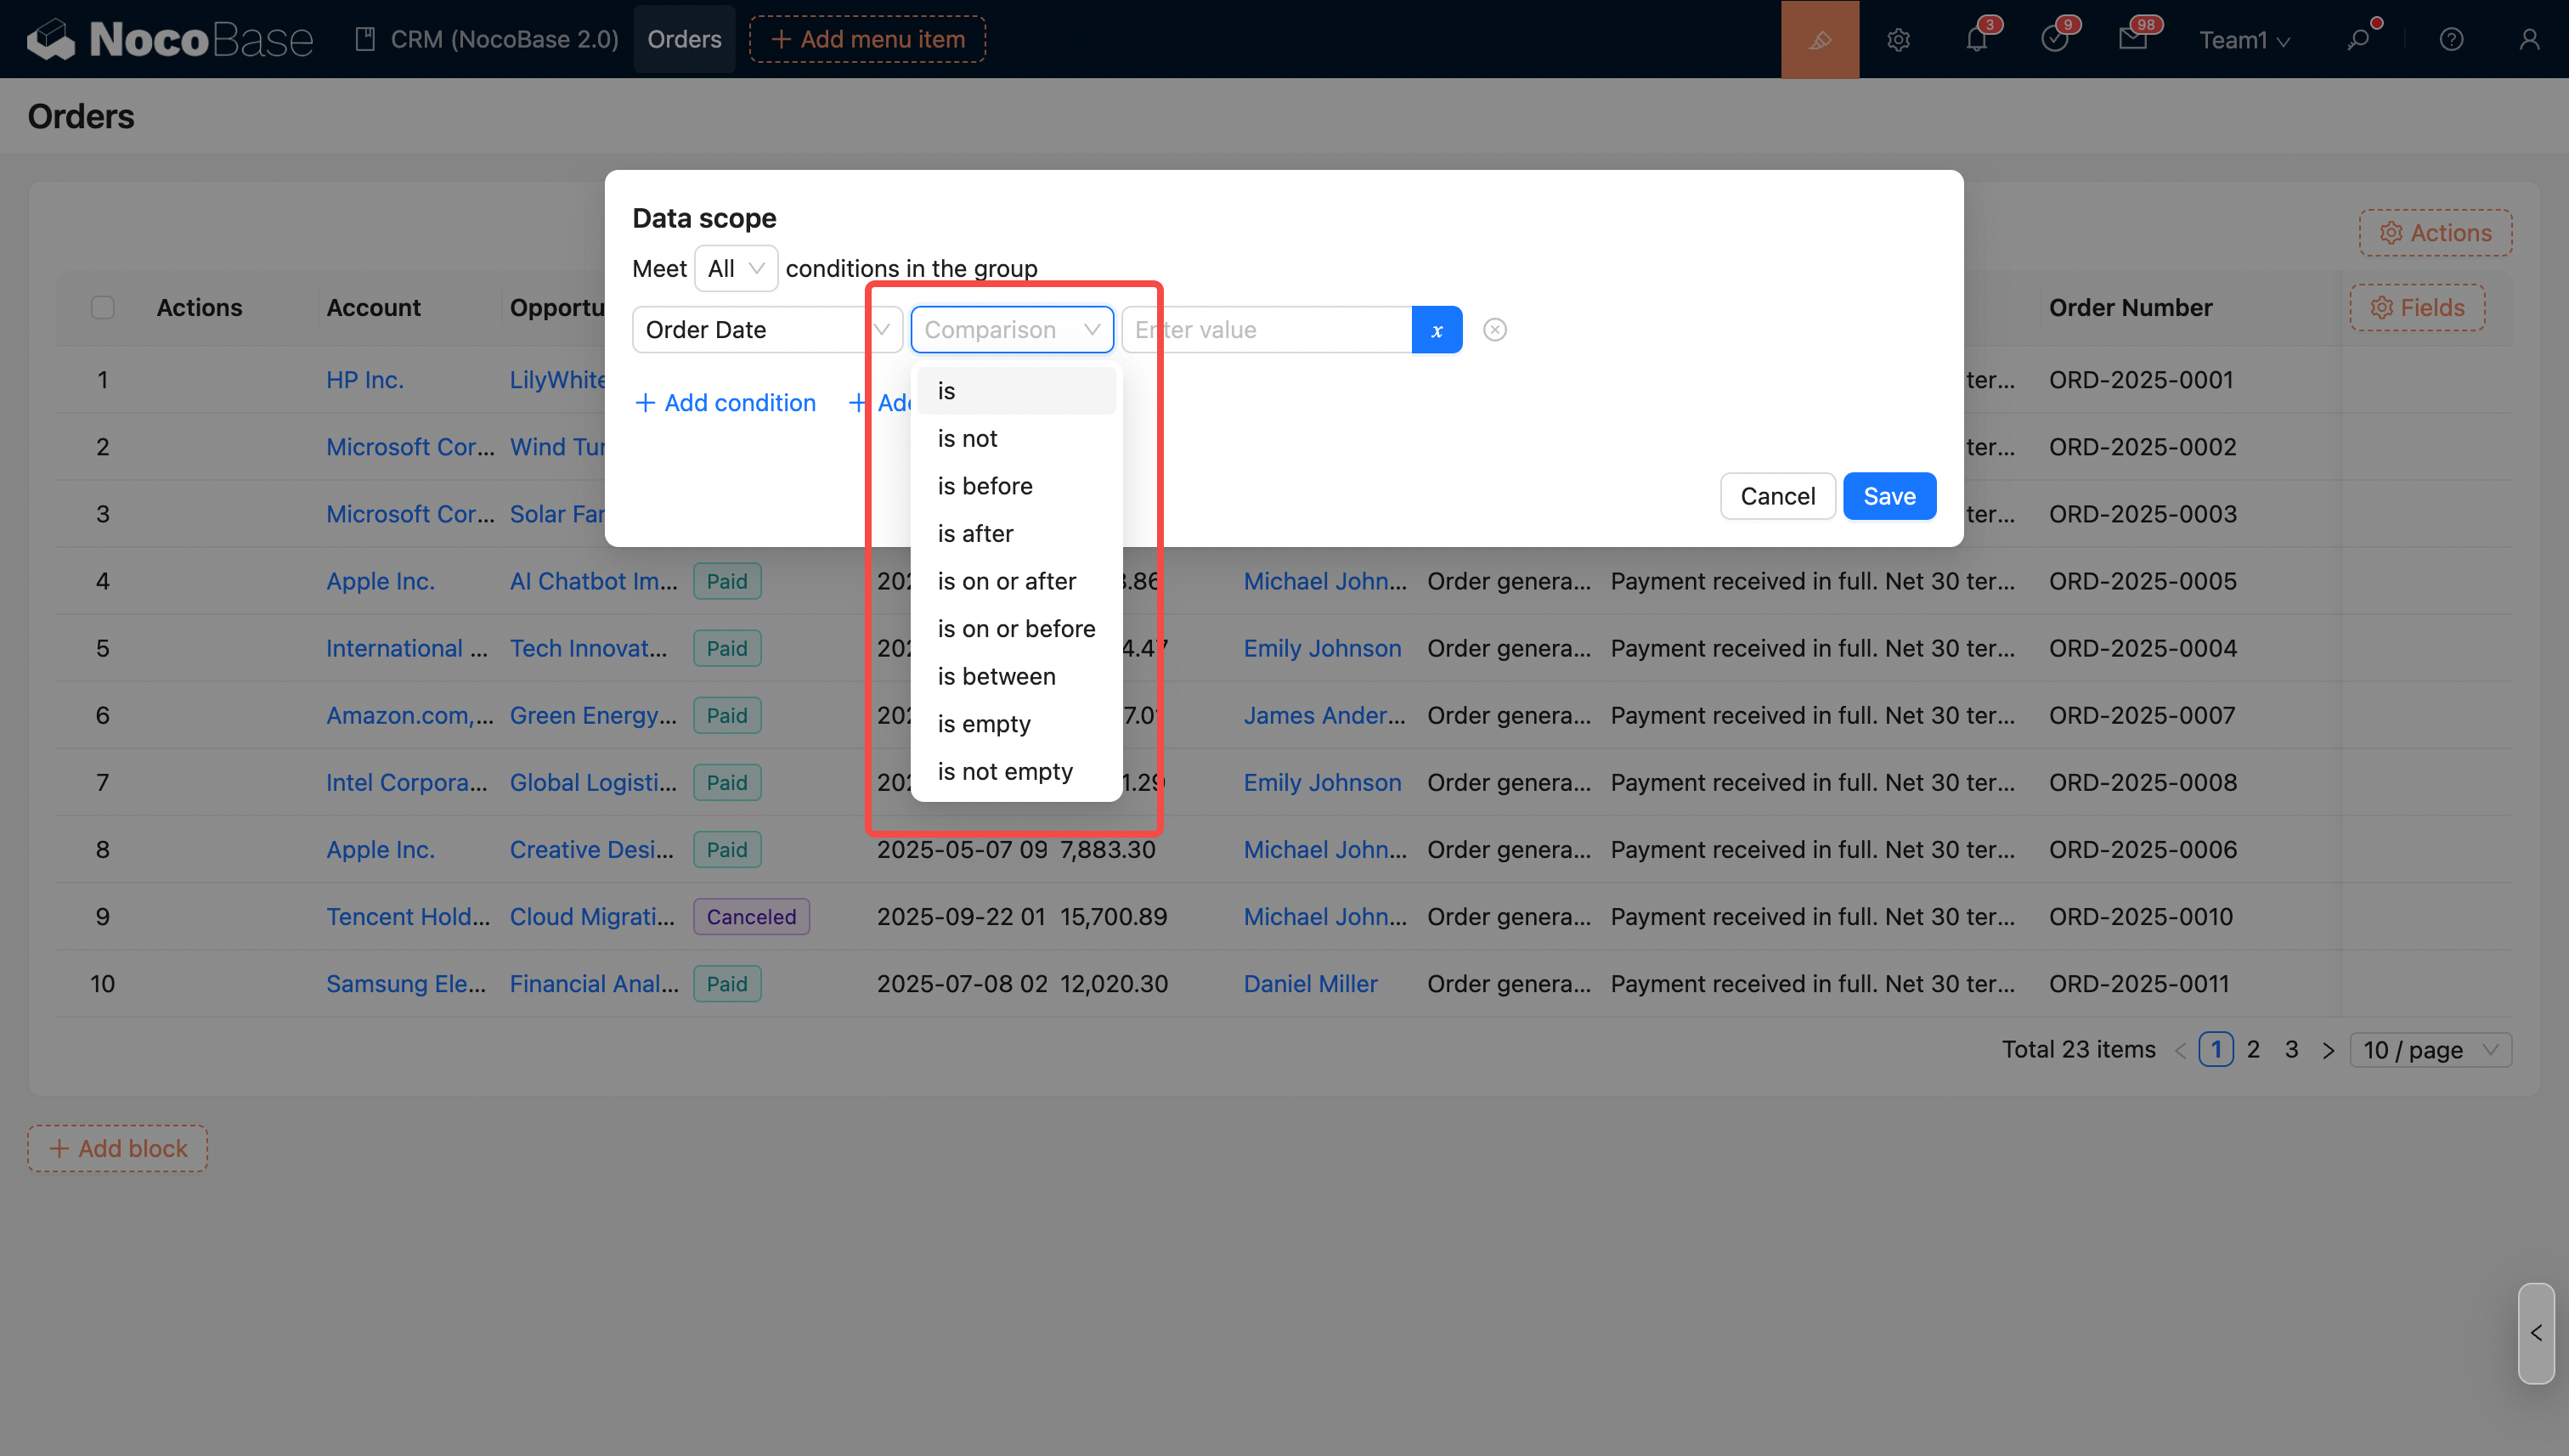
Task: Open the settings gear icon in header
Action: pos(1898,39)
